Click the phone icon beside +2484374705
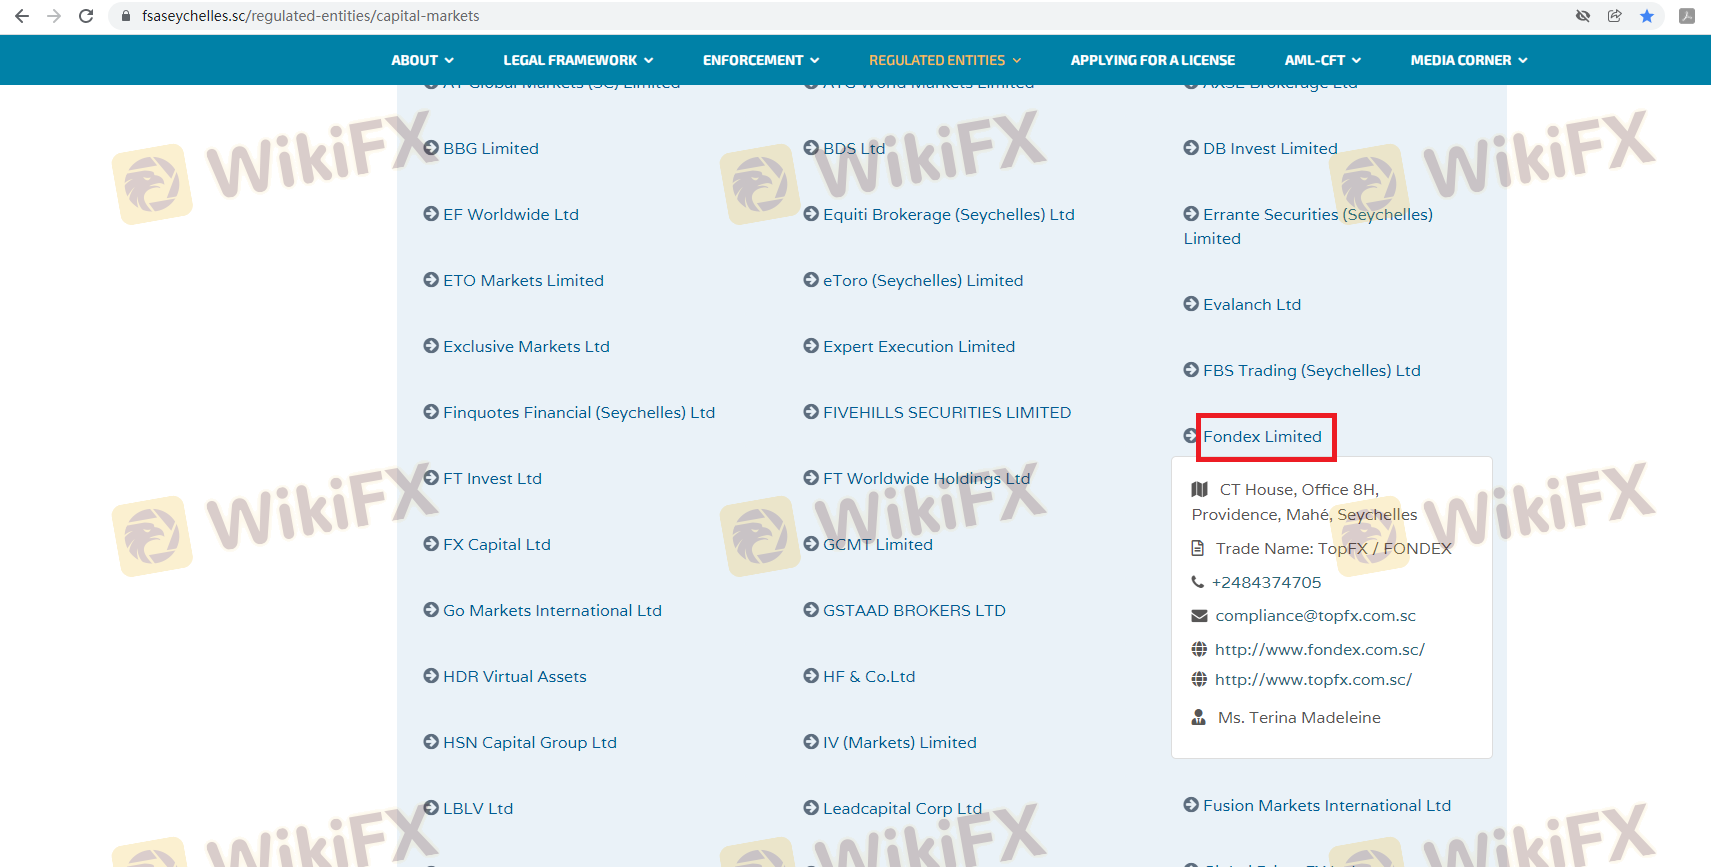The width and height of the screenshot is (1711, 867). coord(1197,582)
